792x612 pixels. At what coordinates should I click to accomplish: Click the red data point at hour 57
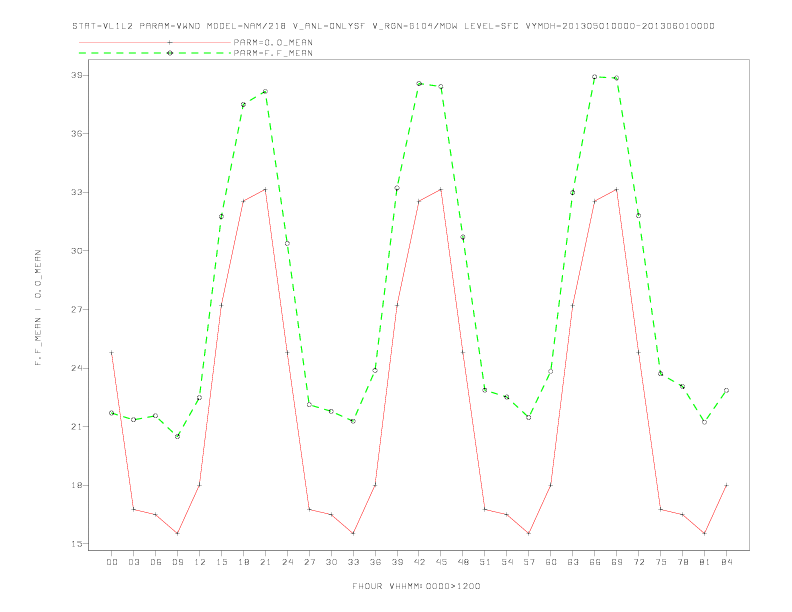[529, 533]
